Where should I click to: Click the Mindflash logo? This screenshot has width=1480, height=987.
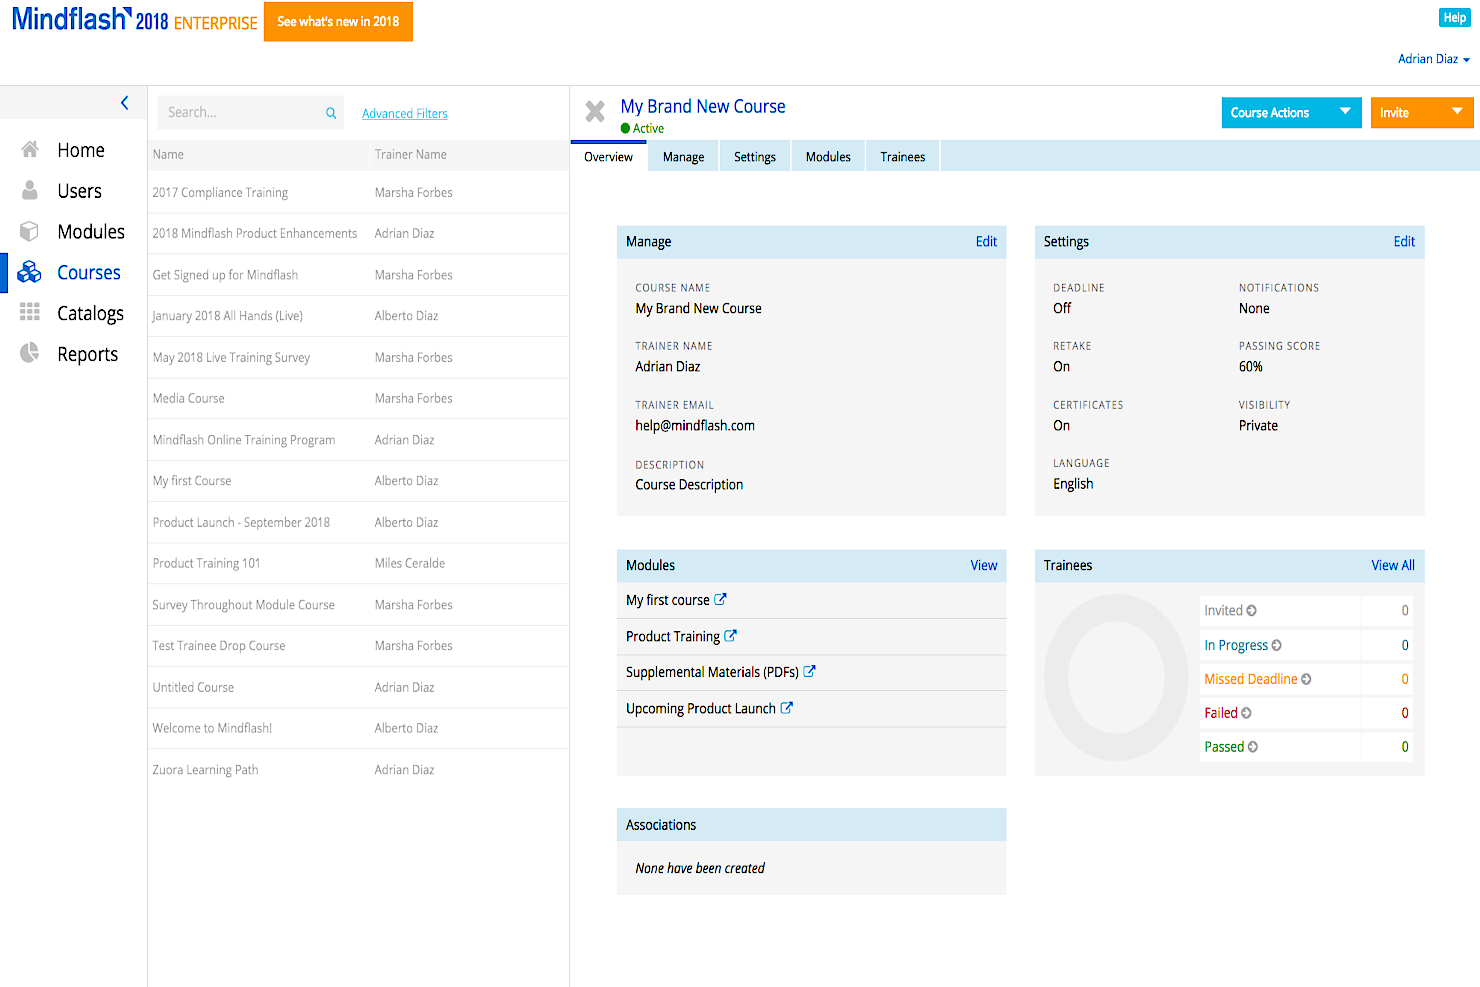(71, 19)
